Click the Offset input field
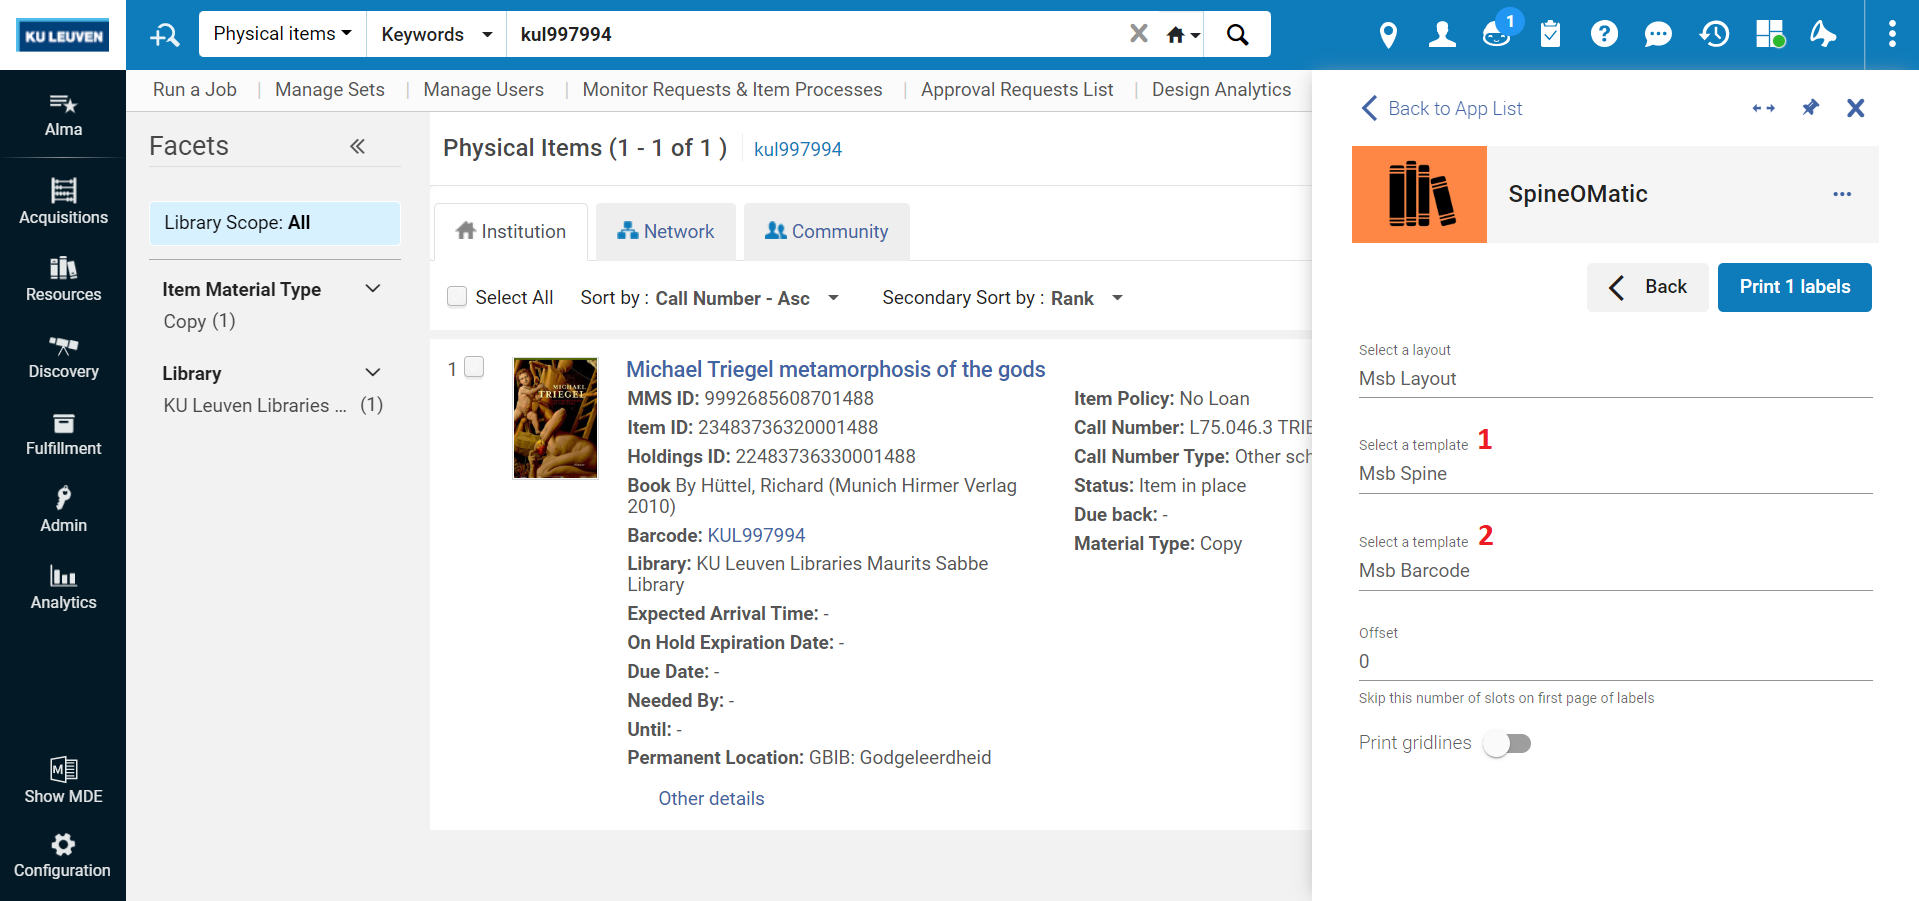The image size is (1919, 901). 1615,662
